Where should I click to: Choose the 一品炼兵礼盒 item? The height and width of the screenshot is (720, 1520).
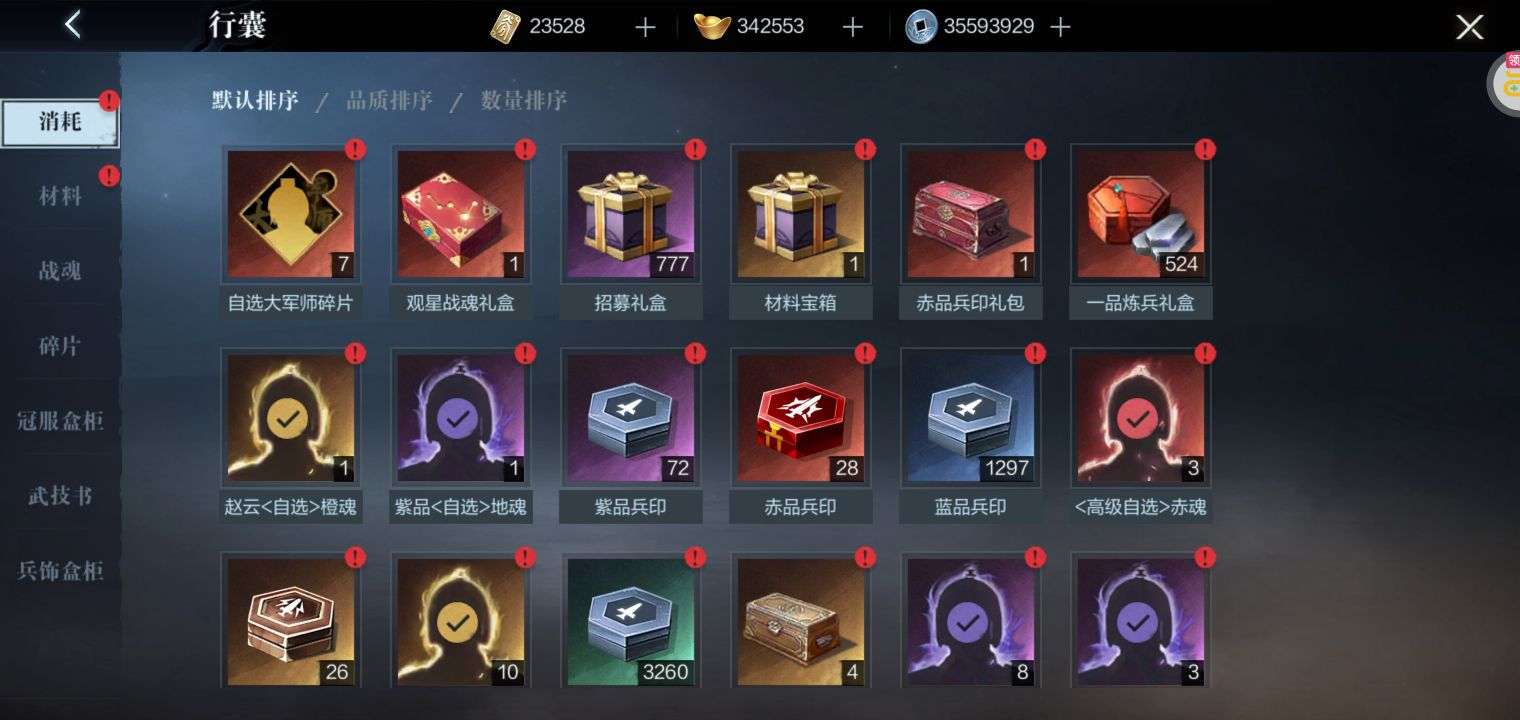coord(1141,214)
